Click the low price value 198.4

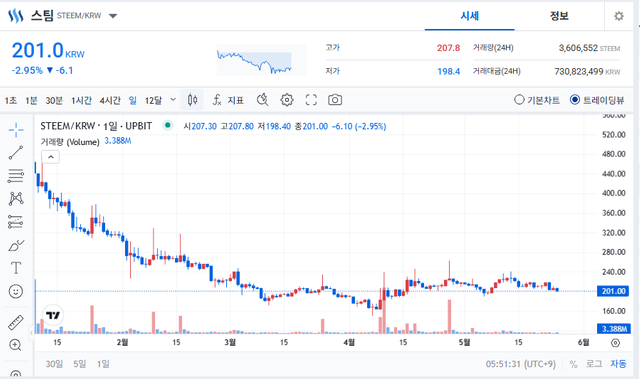[448, 71]
